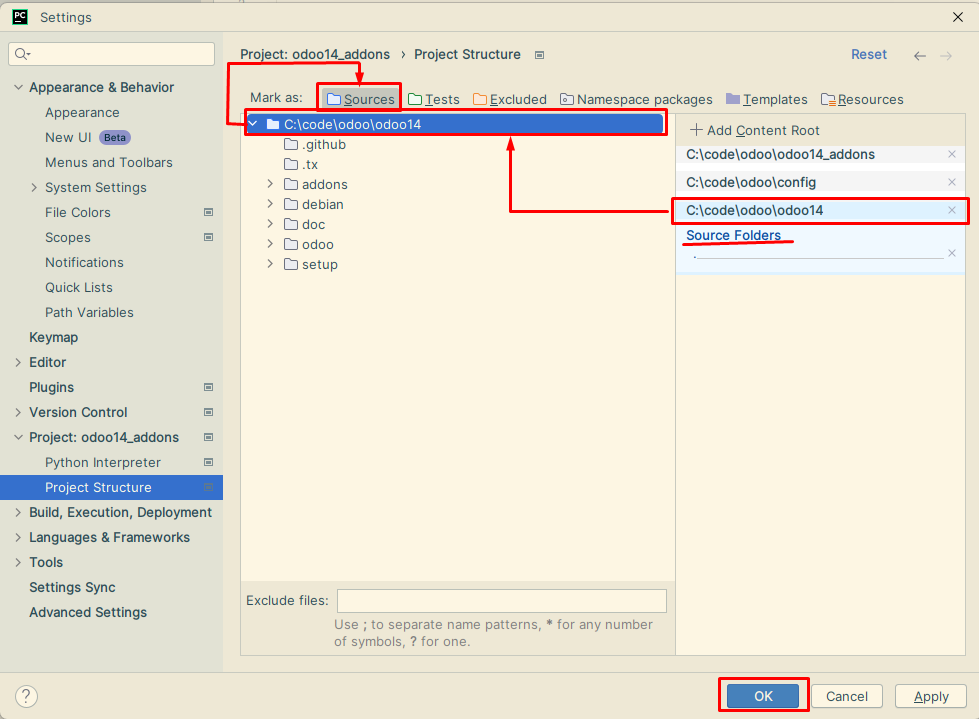Image resolution: width=979 pixels, height=719 pixels.
Task: Click the PyCharm logo in title bar
Action: click(20, 17)
